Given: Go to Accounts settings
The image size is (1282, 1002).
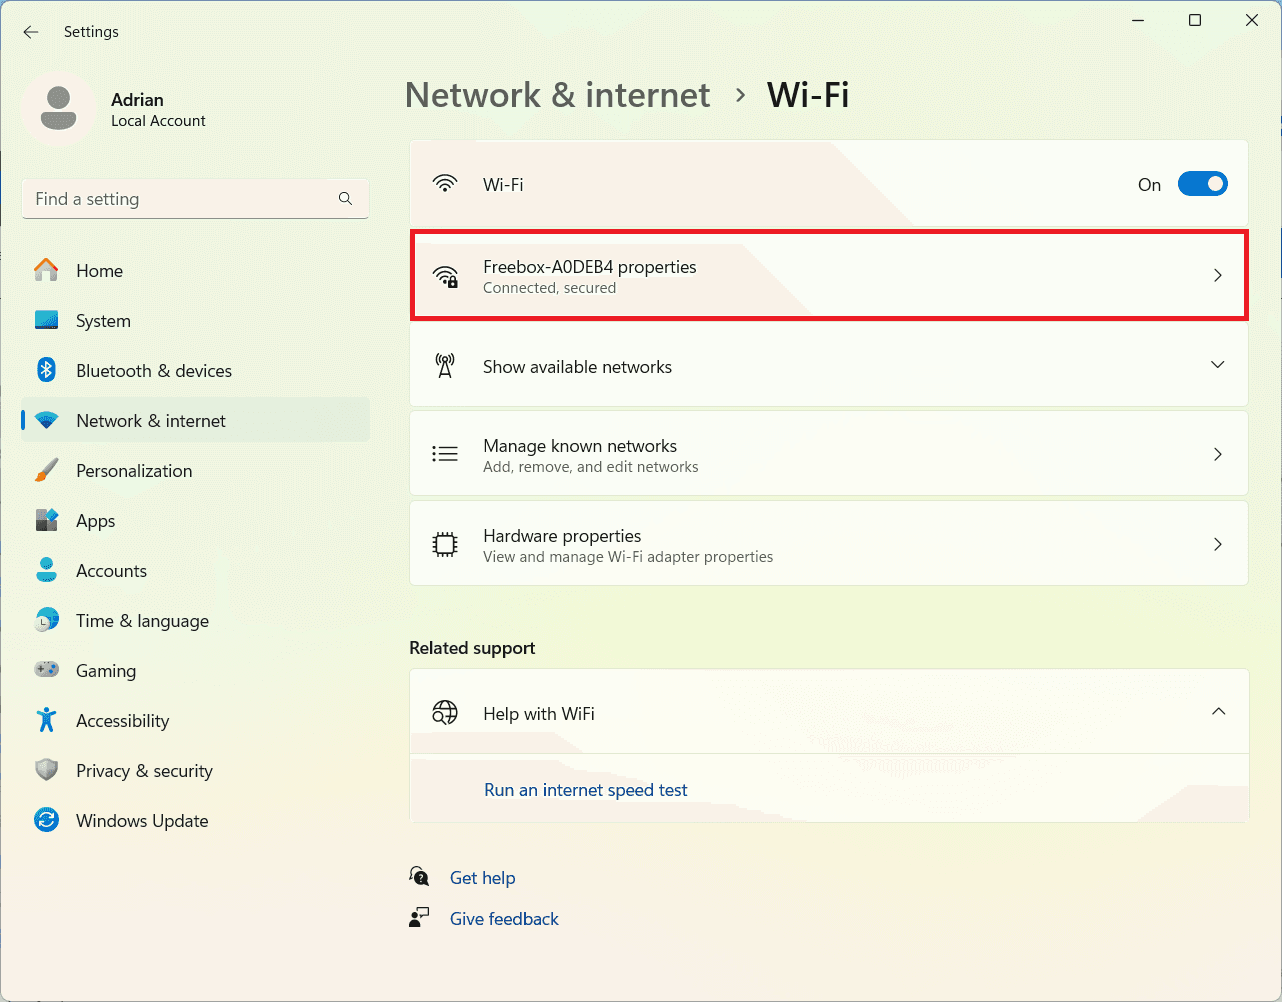Looking at the screenshot, I should coord(195,570).
